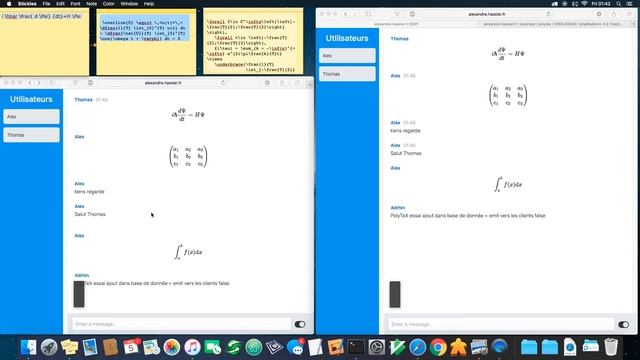Click the menu bar clock

(x=601, y=4)
